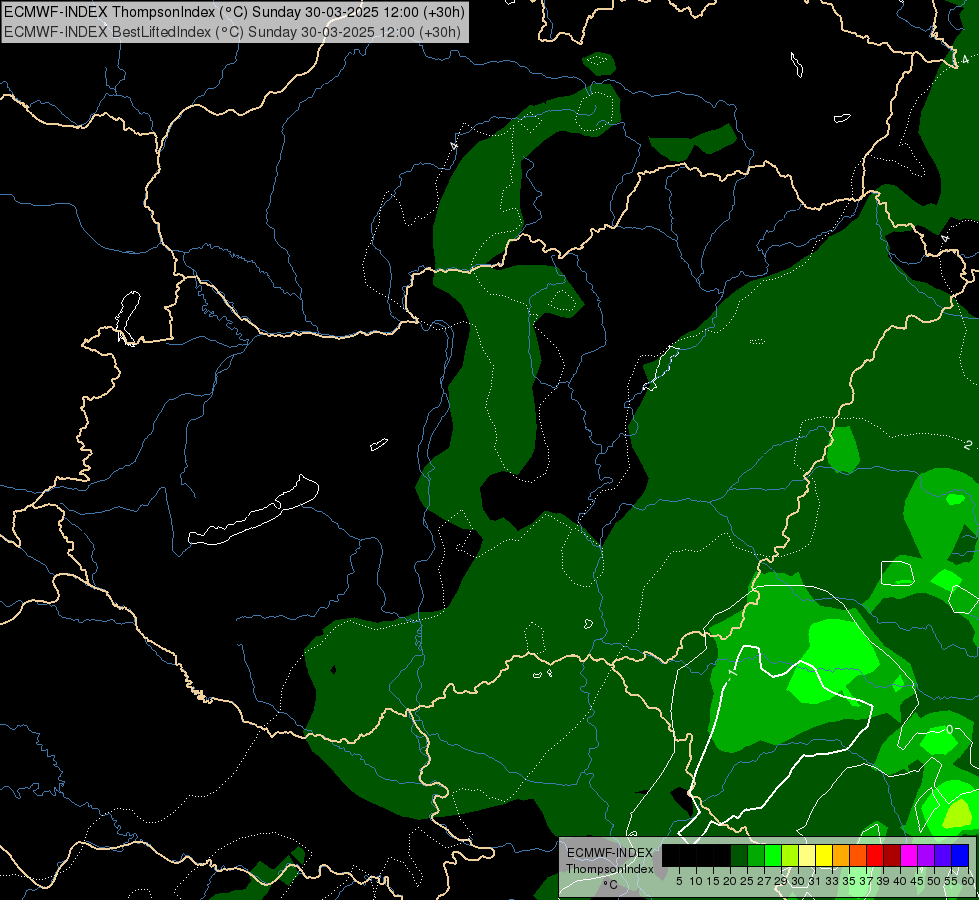Click the purple 45–50 legend swatch
979x900 pixels.
pos(926,856)
